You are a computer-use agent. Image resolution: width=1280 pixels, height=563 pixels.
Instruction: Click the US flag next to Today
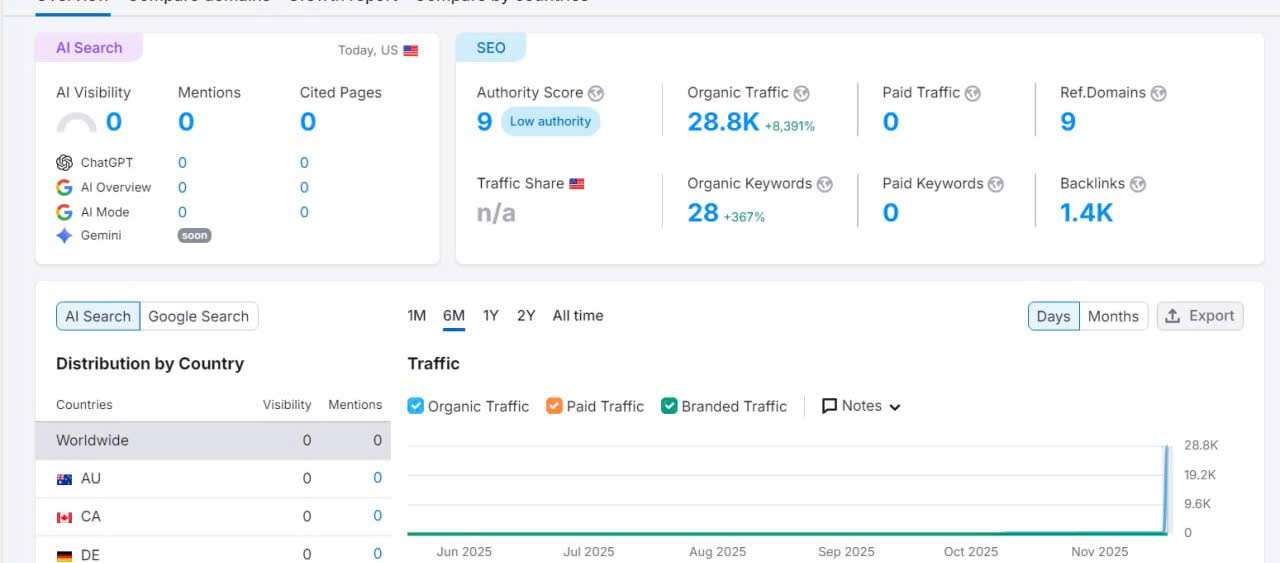[411, 51]
